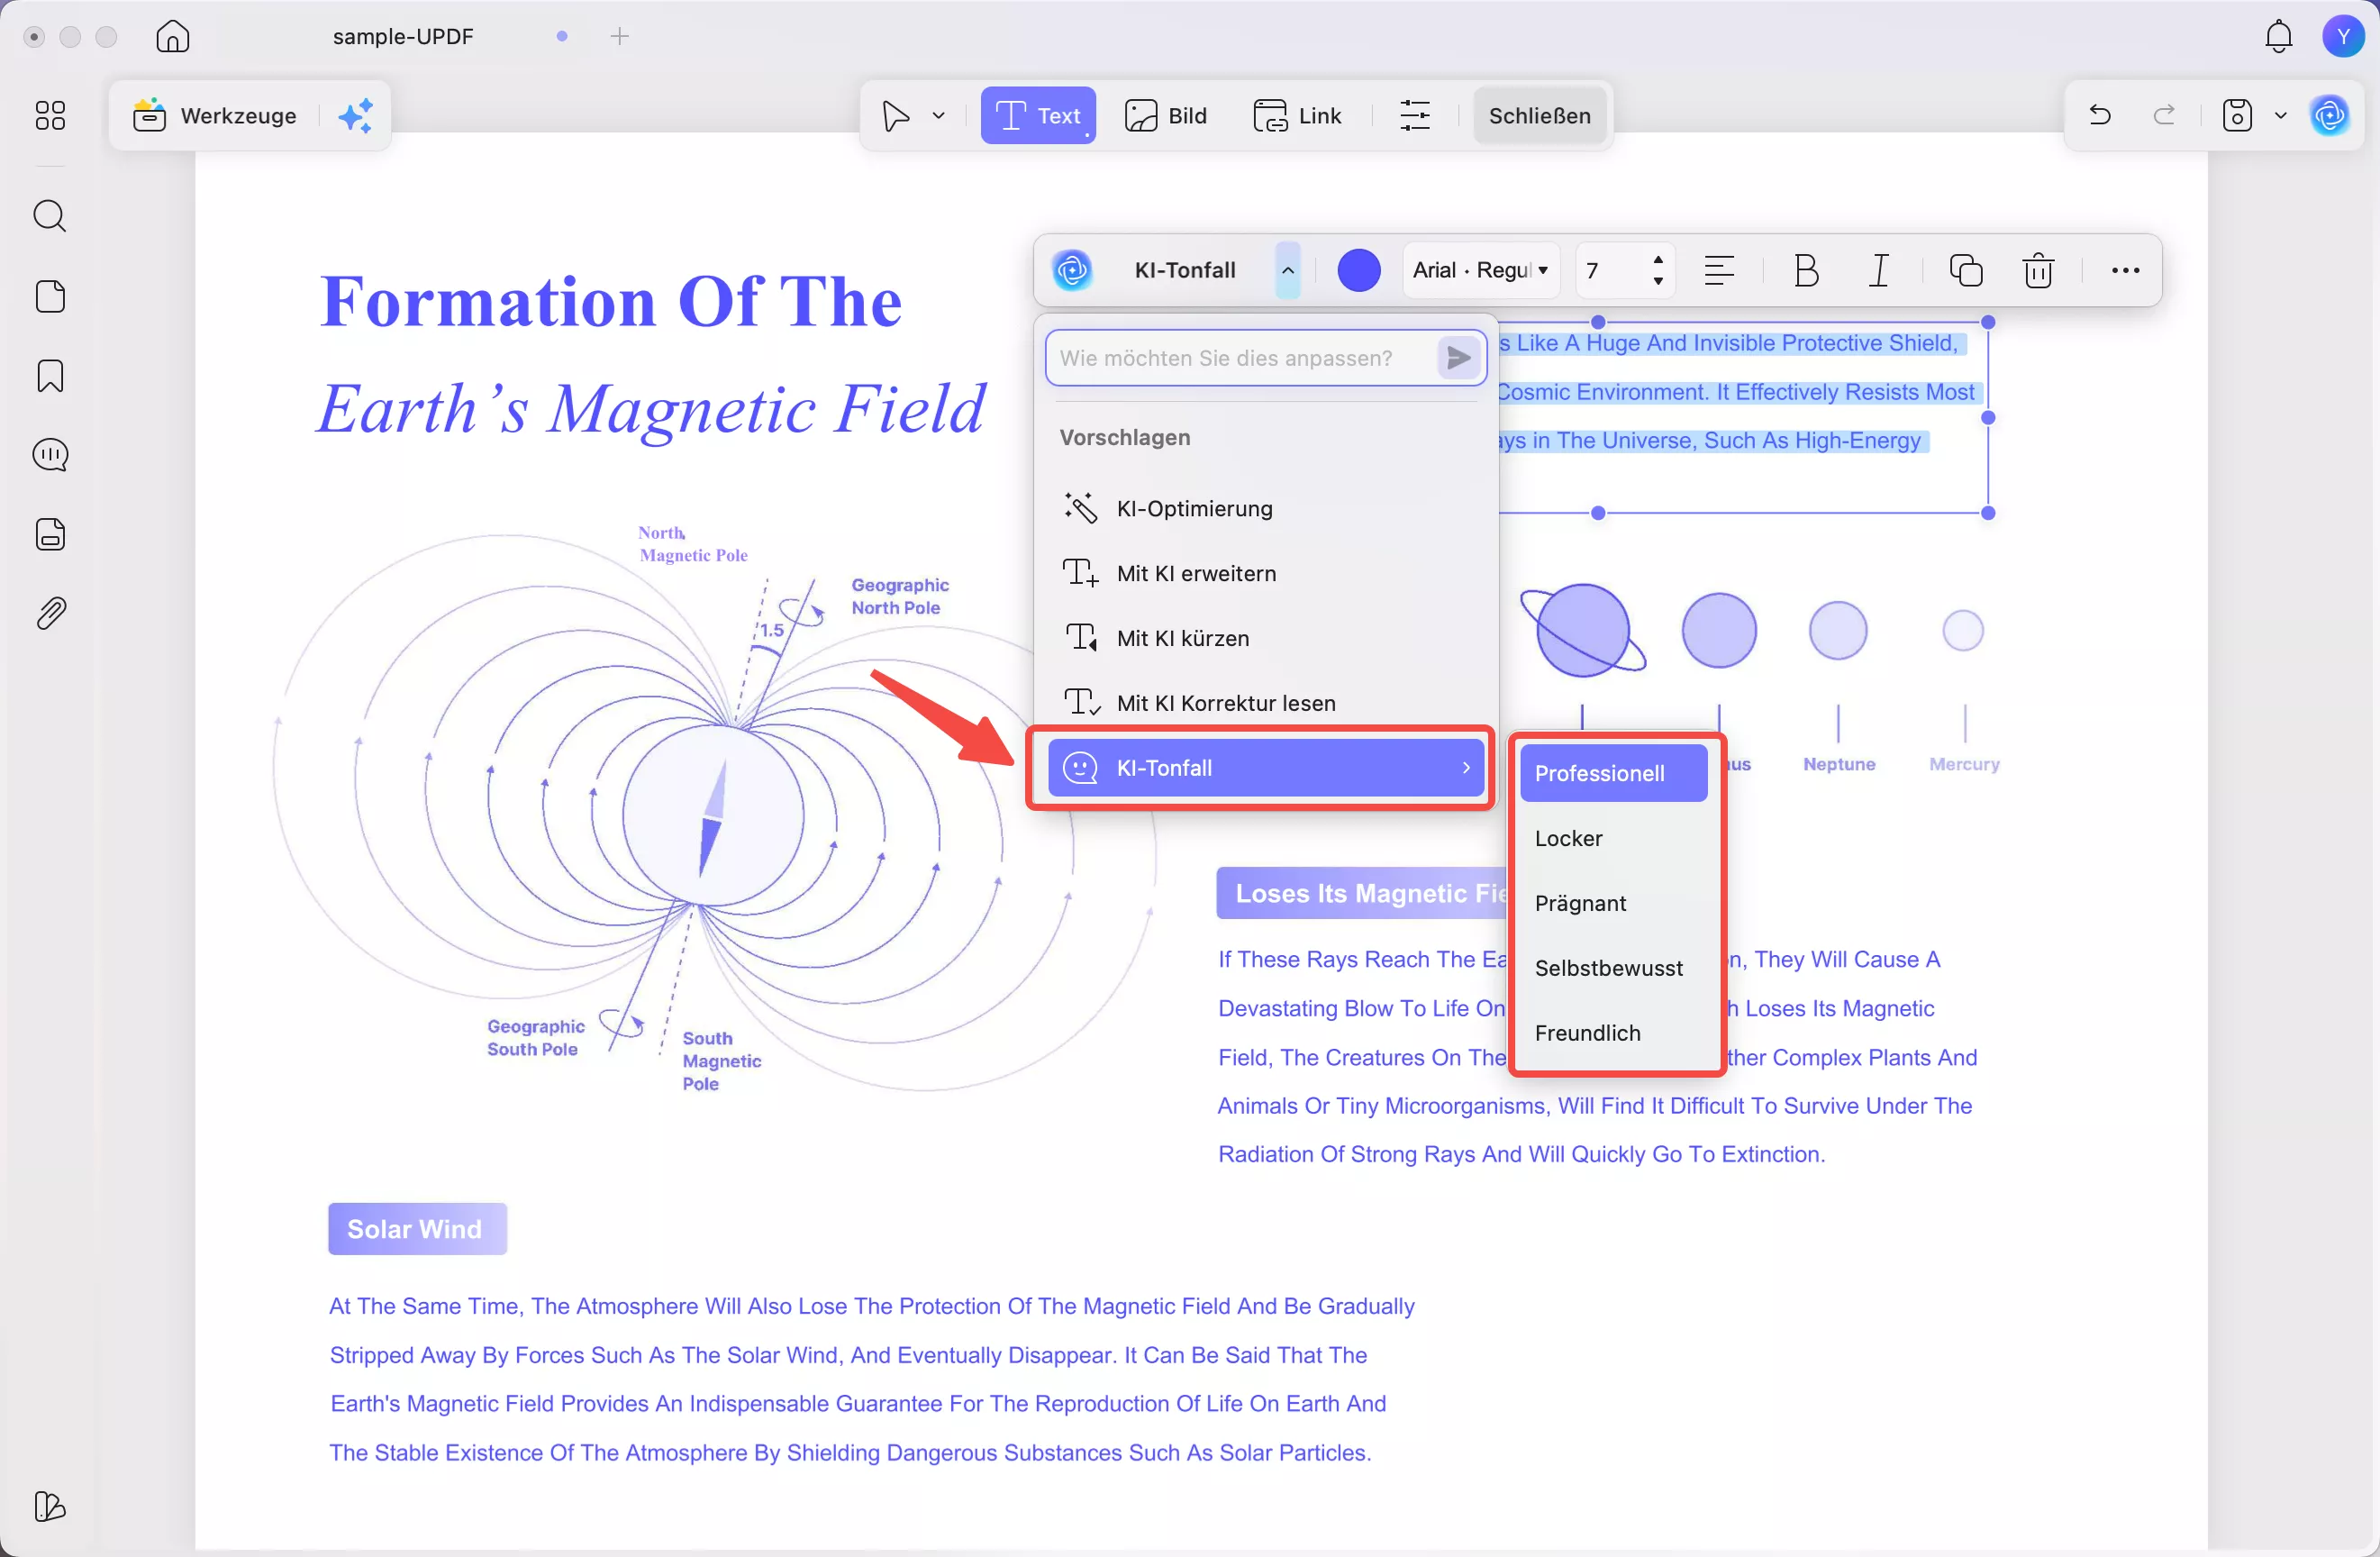The image size is (2380, 1557).
Task: Select the Locker tone option
Action: (x=1568, y=838)
